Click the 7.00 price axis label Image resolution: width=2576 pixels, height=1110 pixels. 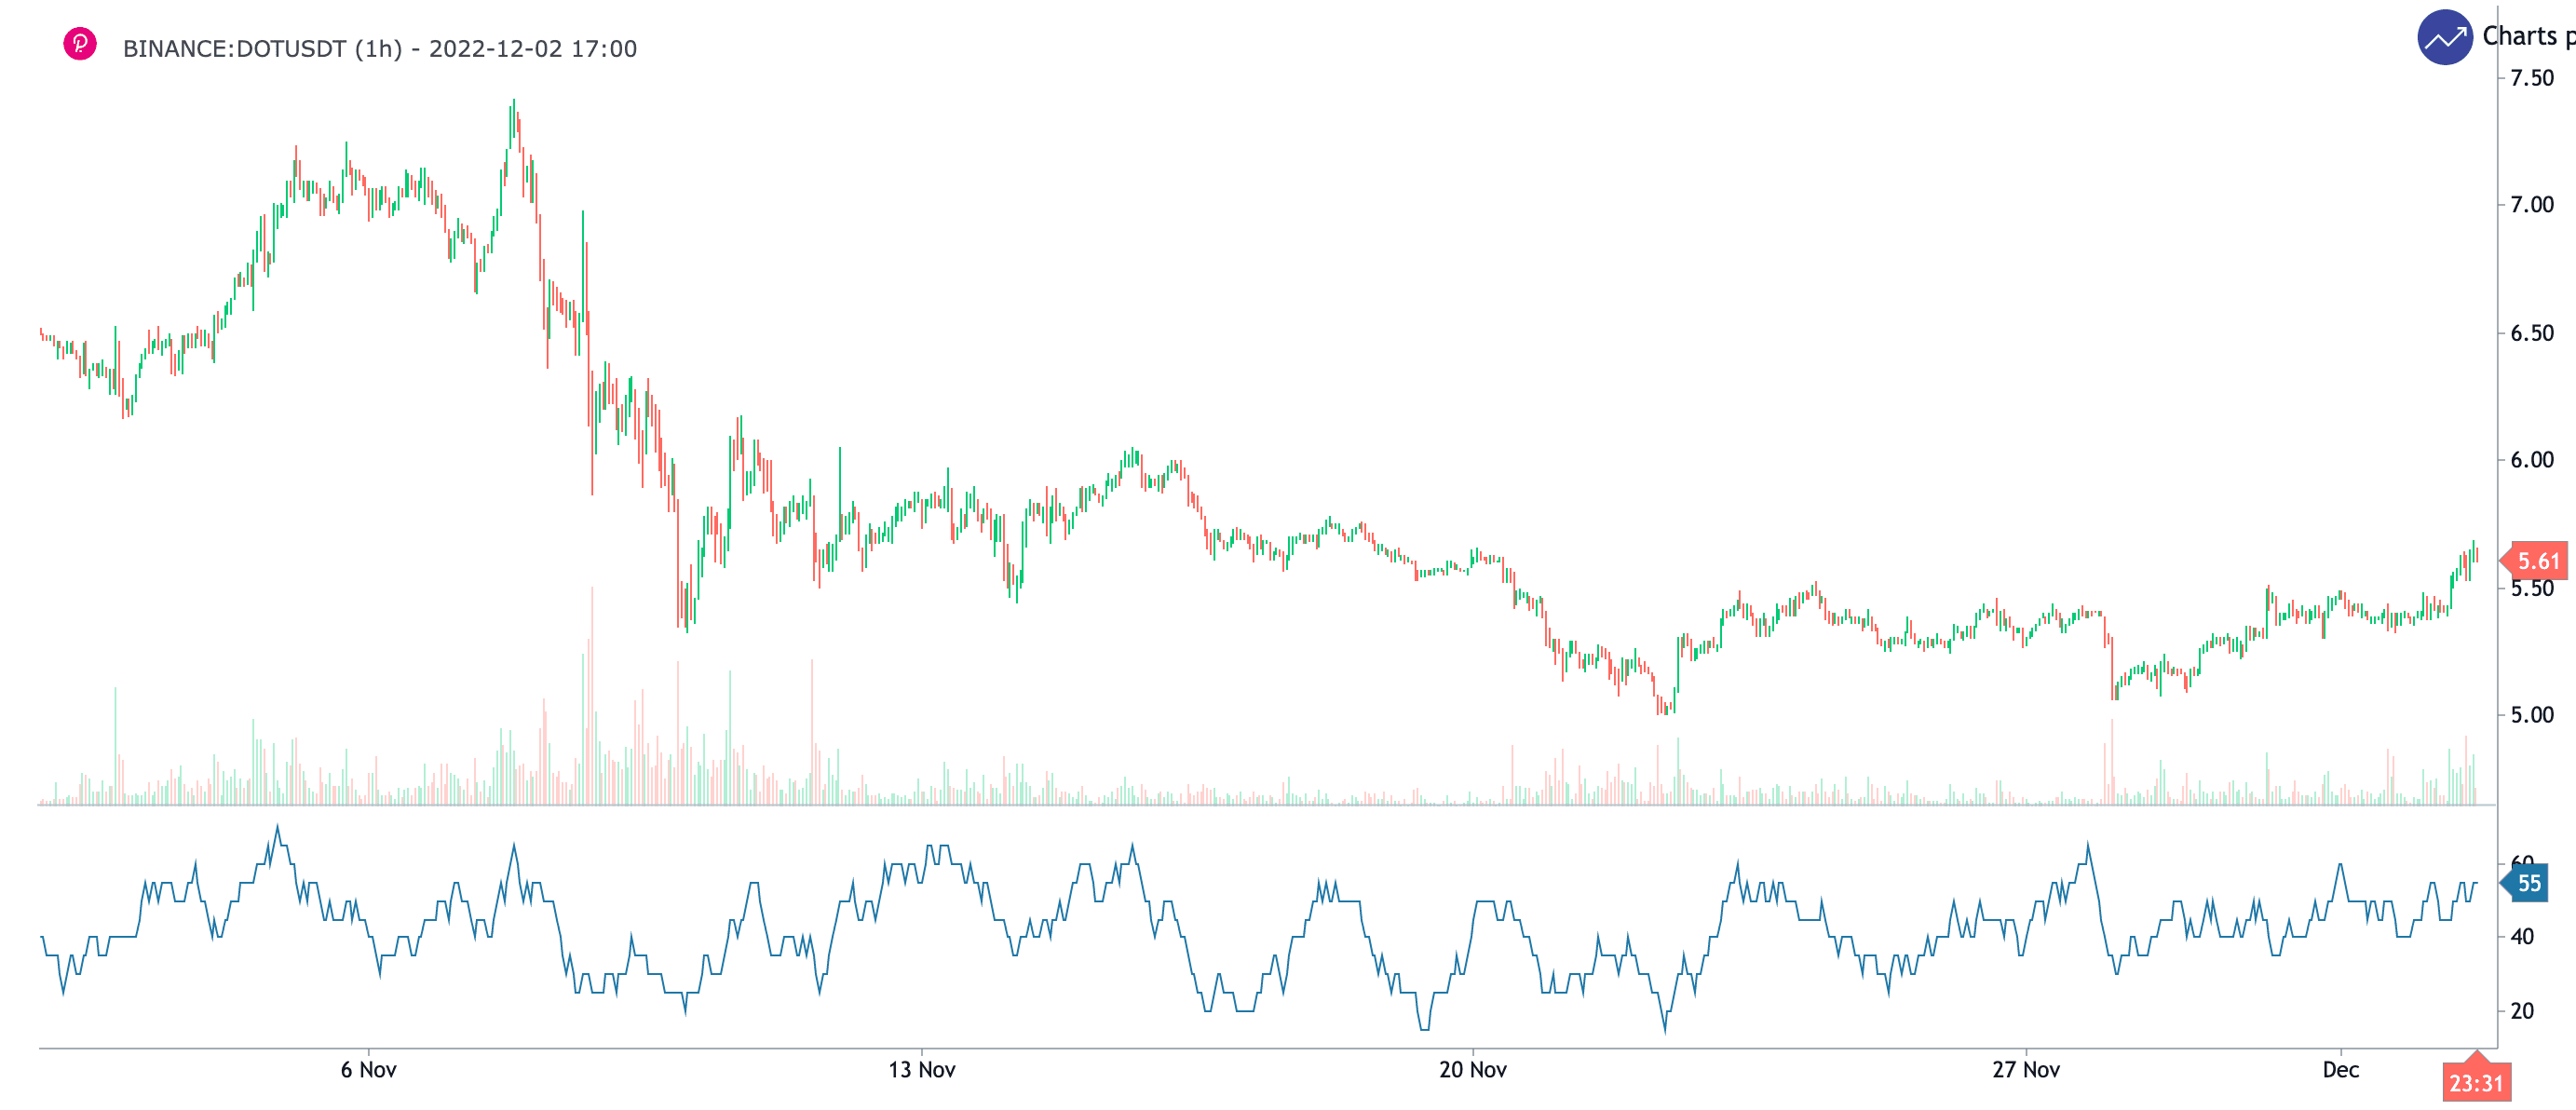click(x=2532, y=205)
